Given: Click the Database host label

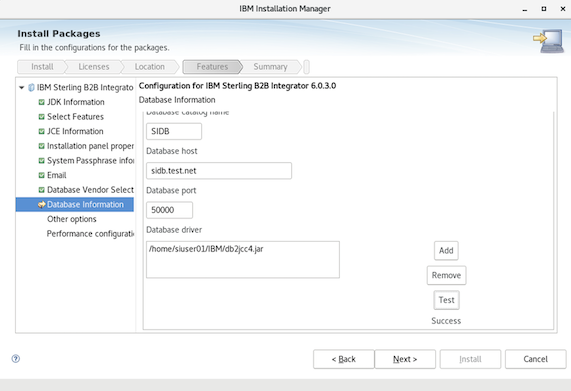Looking at the screenshot, I should click(x=172, y=151).
